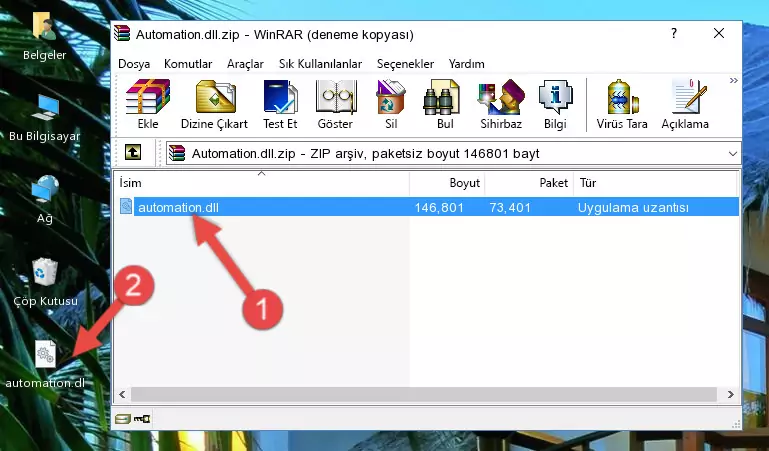Screen dimensions: 769x451
Task: Click the help question mark button
Action: click(x=674, y=33)
